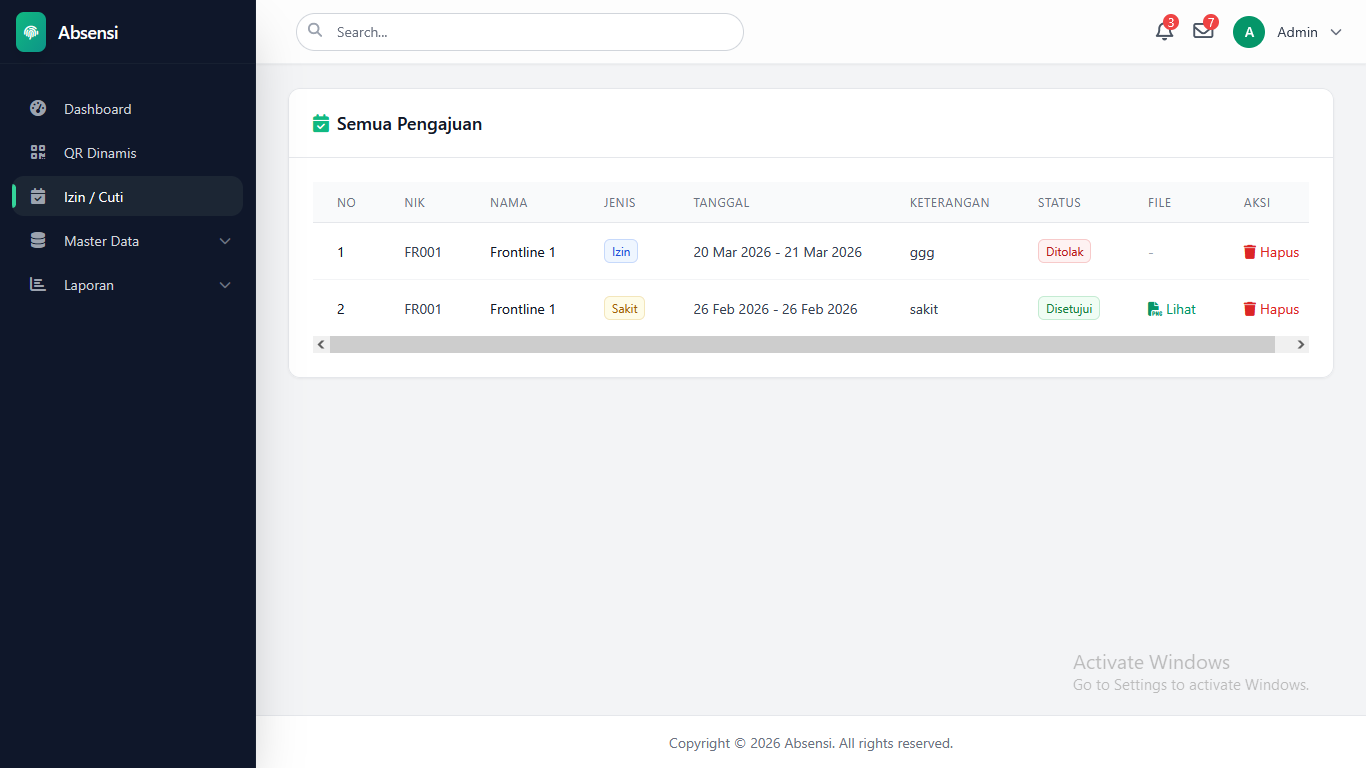View attached file via Lihat link
This screenshot has width=1366, height=768.
click(x=1172, y=309)
